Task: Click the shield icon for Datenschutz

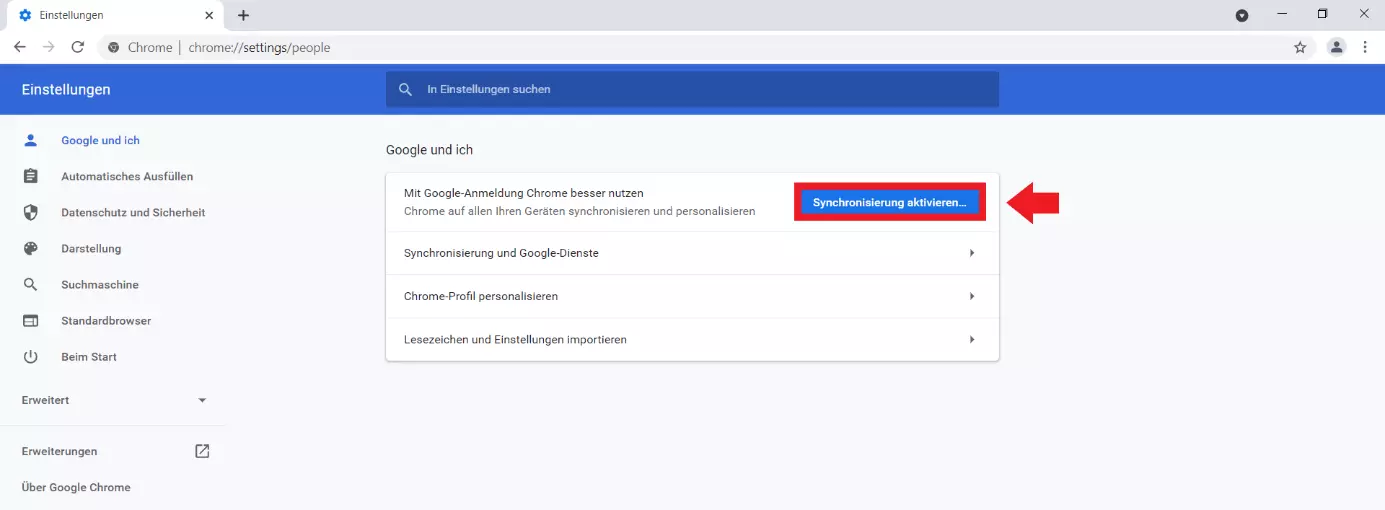Action: click(x=30, y=212)
